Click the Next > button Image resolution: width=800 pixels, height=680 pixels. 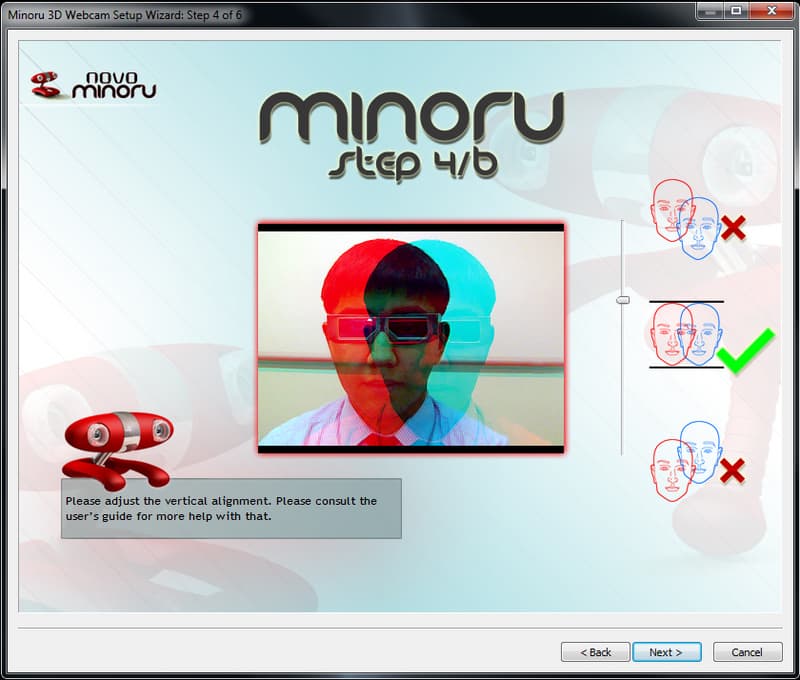(x=666, y=652)
